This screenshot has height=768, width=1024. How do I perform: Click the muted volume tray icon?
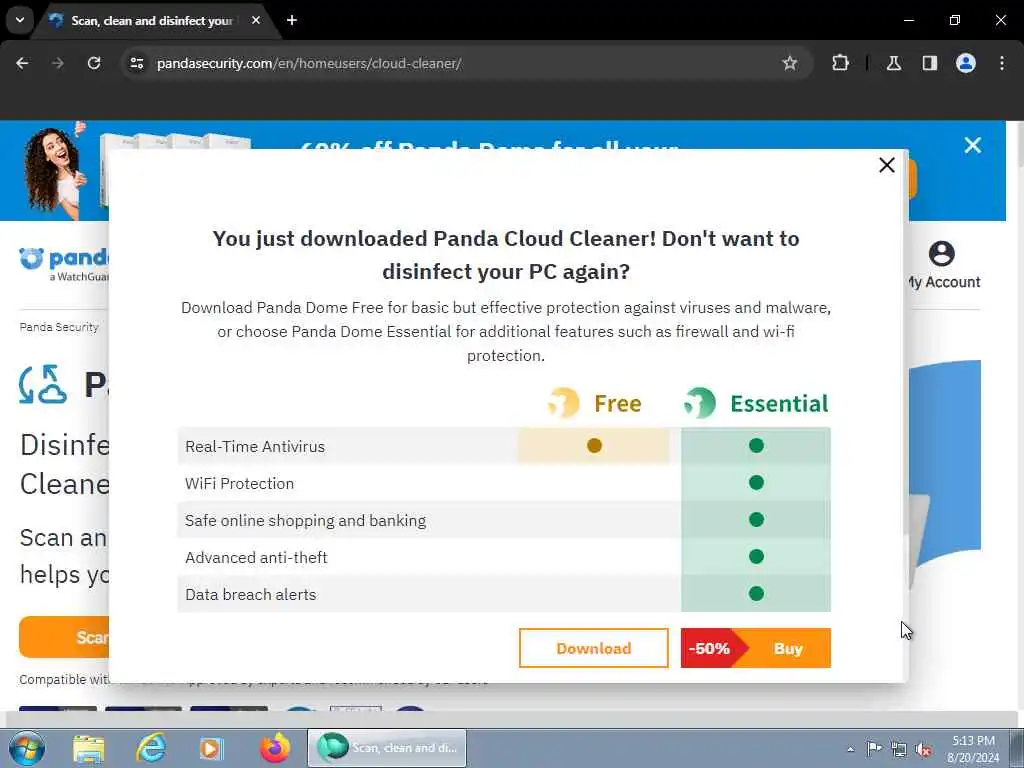[x=923, y=750]
